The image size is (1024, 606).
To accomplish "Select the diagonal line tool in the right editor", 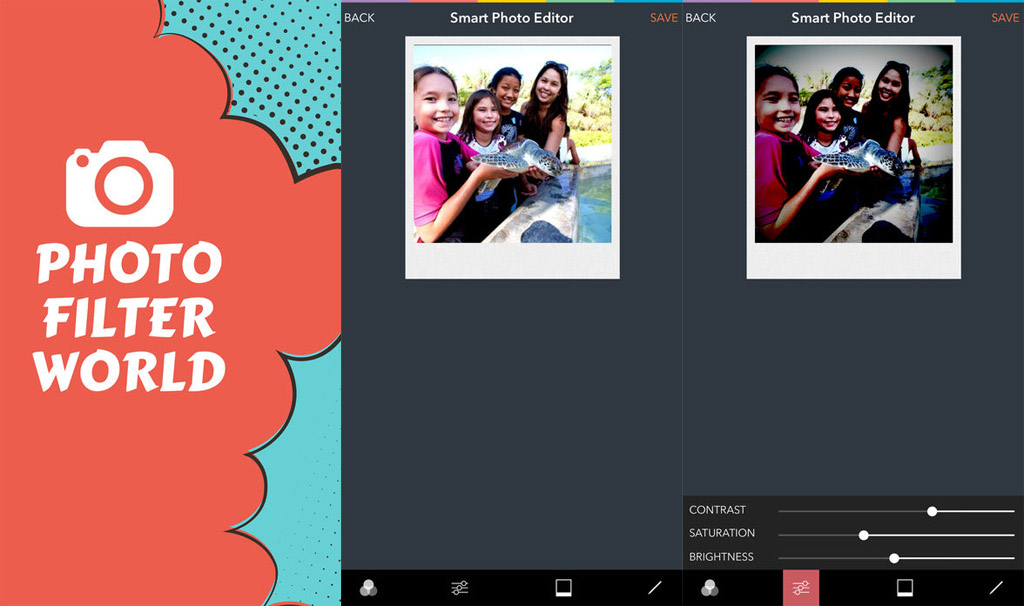I will [996, 588].
